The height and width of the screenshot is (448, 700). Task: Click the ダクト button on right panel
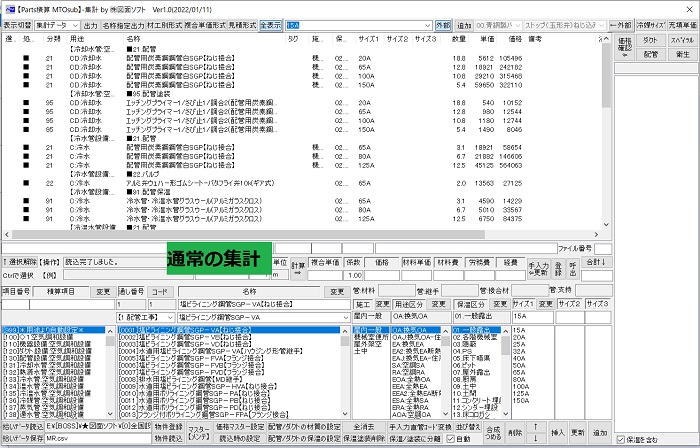coord(650,40)
